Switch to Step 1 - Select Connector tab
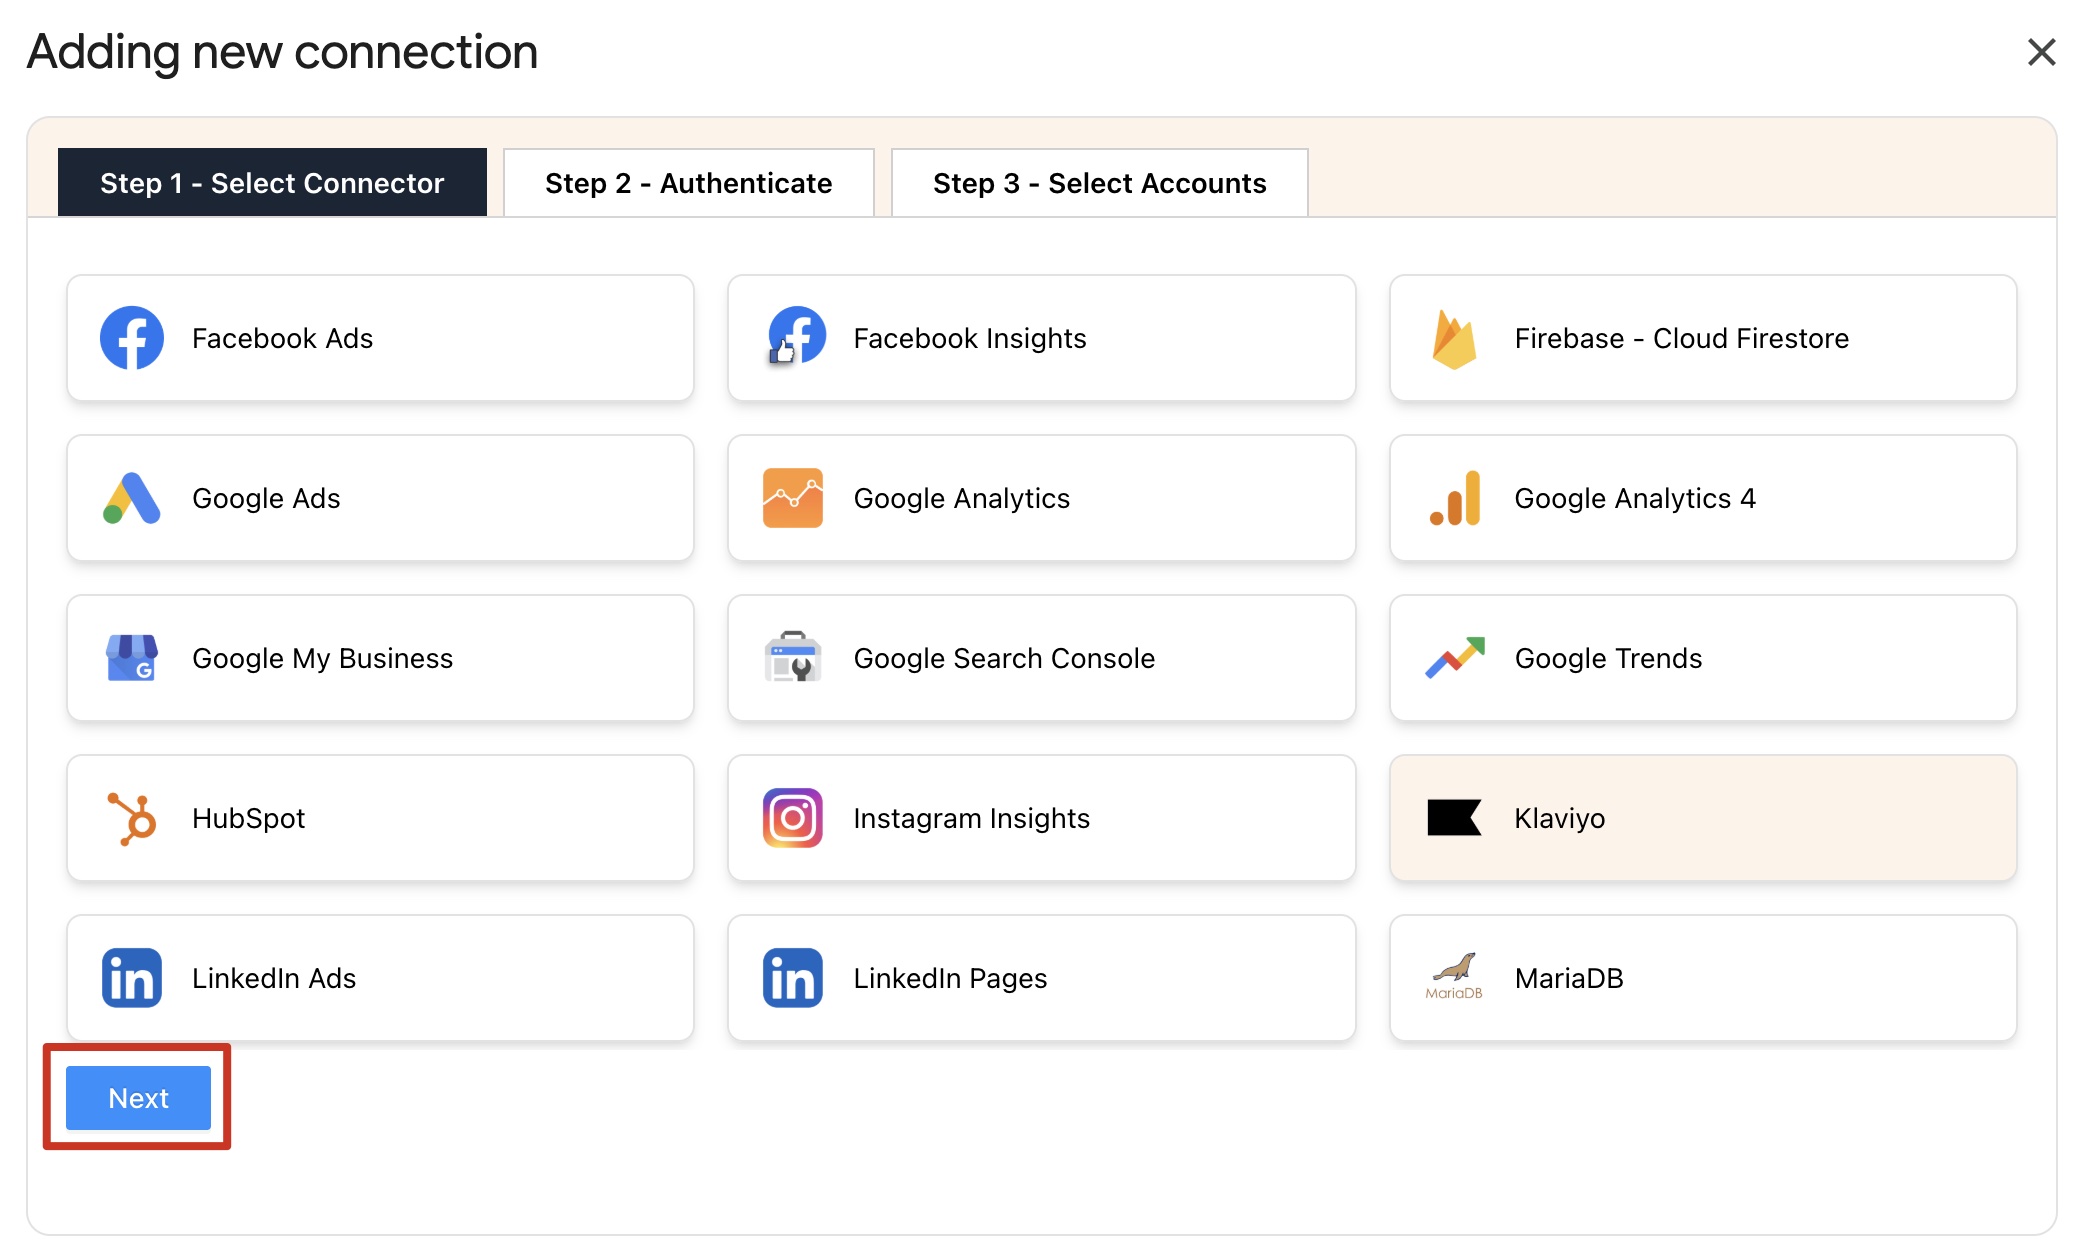This screenshot has width=2084, height=1256. pyautogui.click(x=272, y=183)
